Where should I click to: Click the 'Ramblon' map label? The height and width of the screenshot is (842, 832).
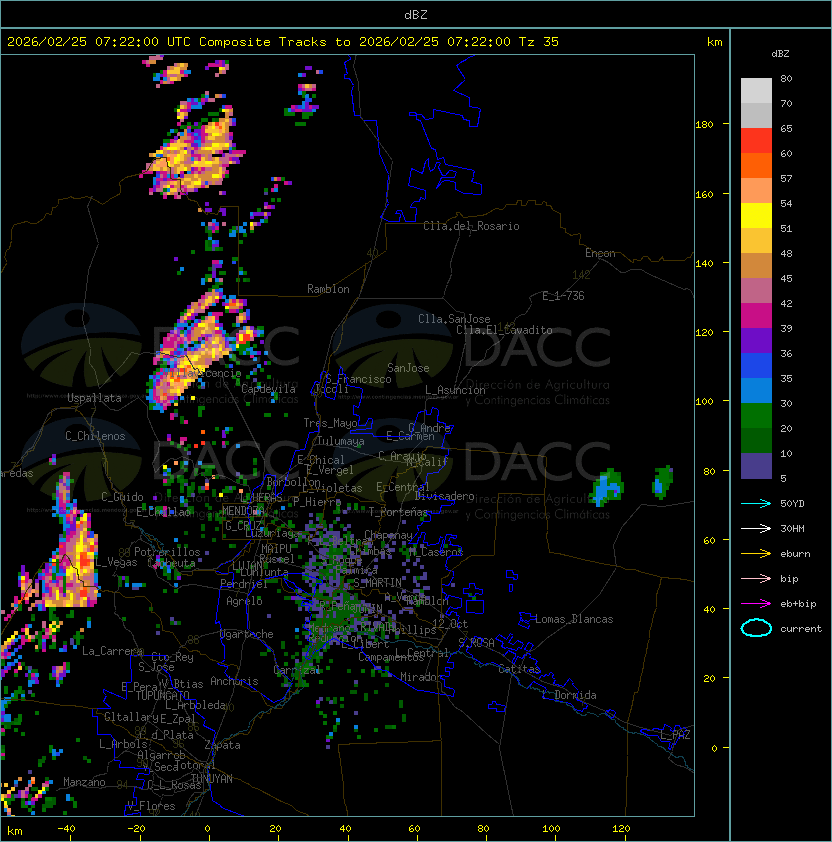(x=328, y=289)
